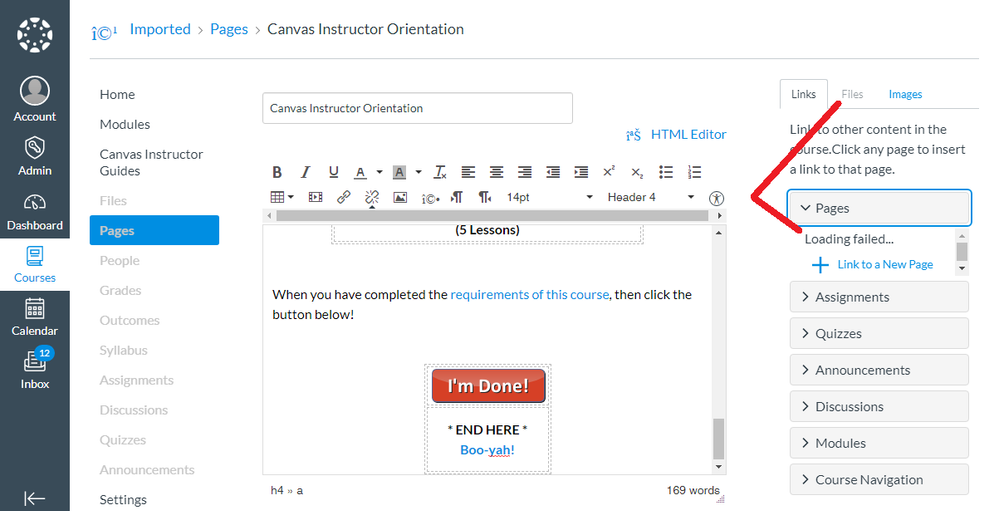Viewport: 999px width, 511px height.
Task: Click Link to a New Page
Action: pos(885,264)
